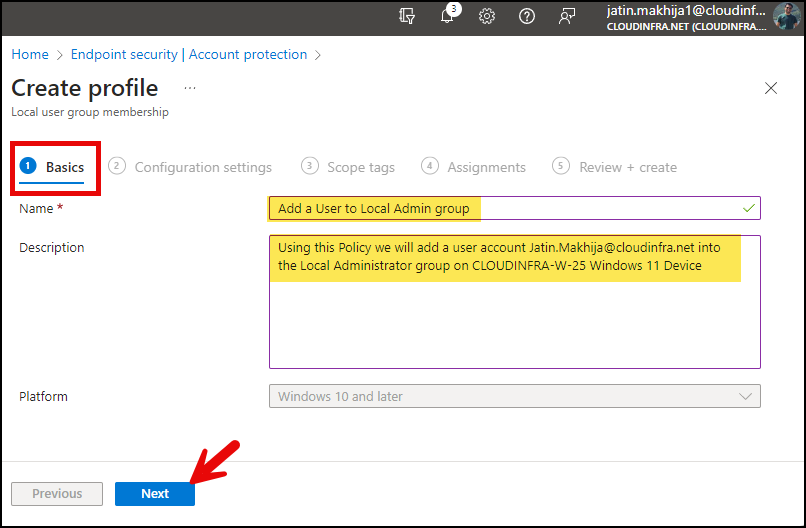
Task: Click the Platform dropdown chevron
Action: (745, 396)
